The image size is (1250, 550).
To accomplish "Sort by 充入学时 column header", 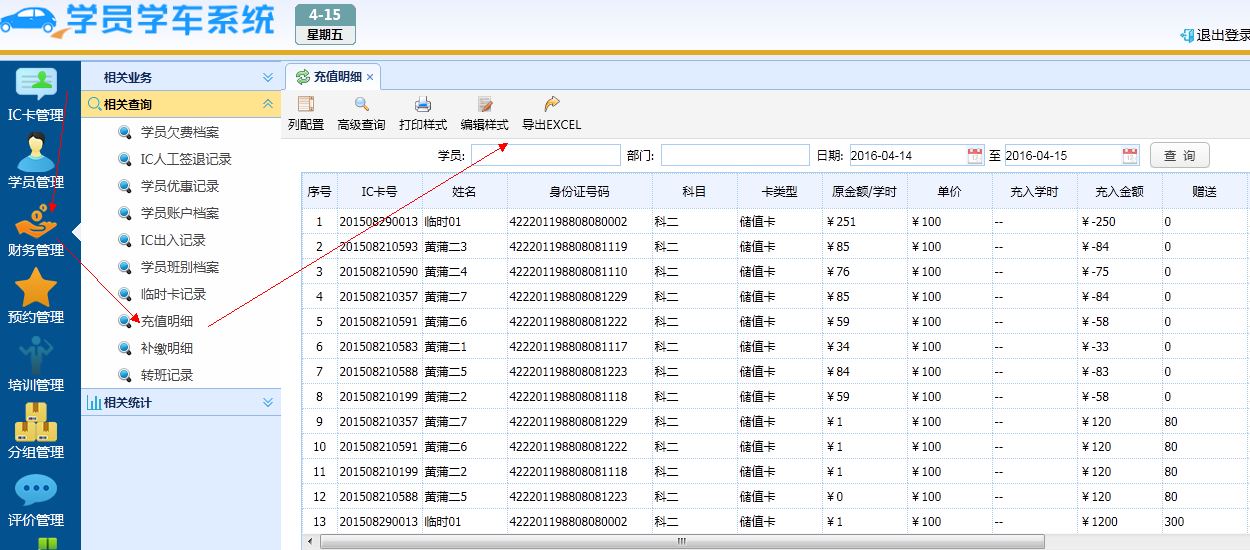I will tap(1034, 191).
